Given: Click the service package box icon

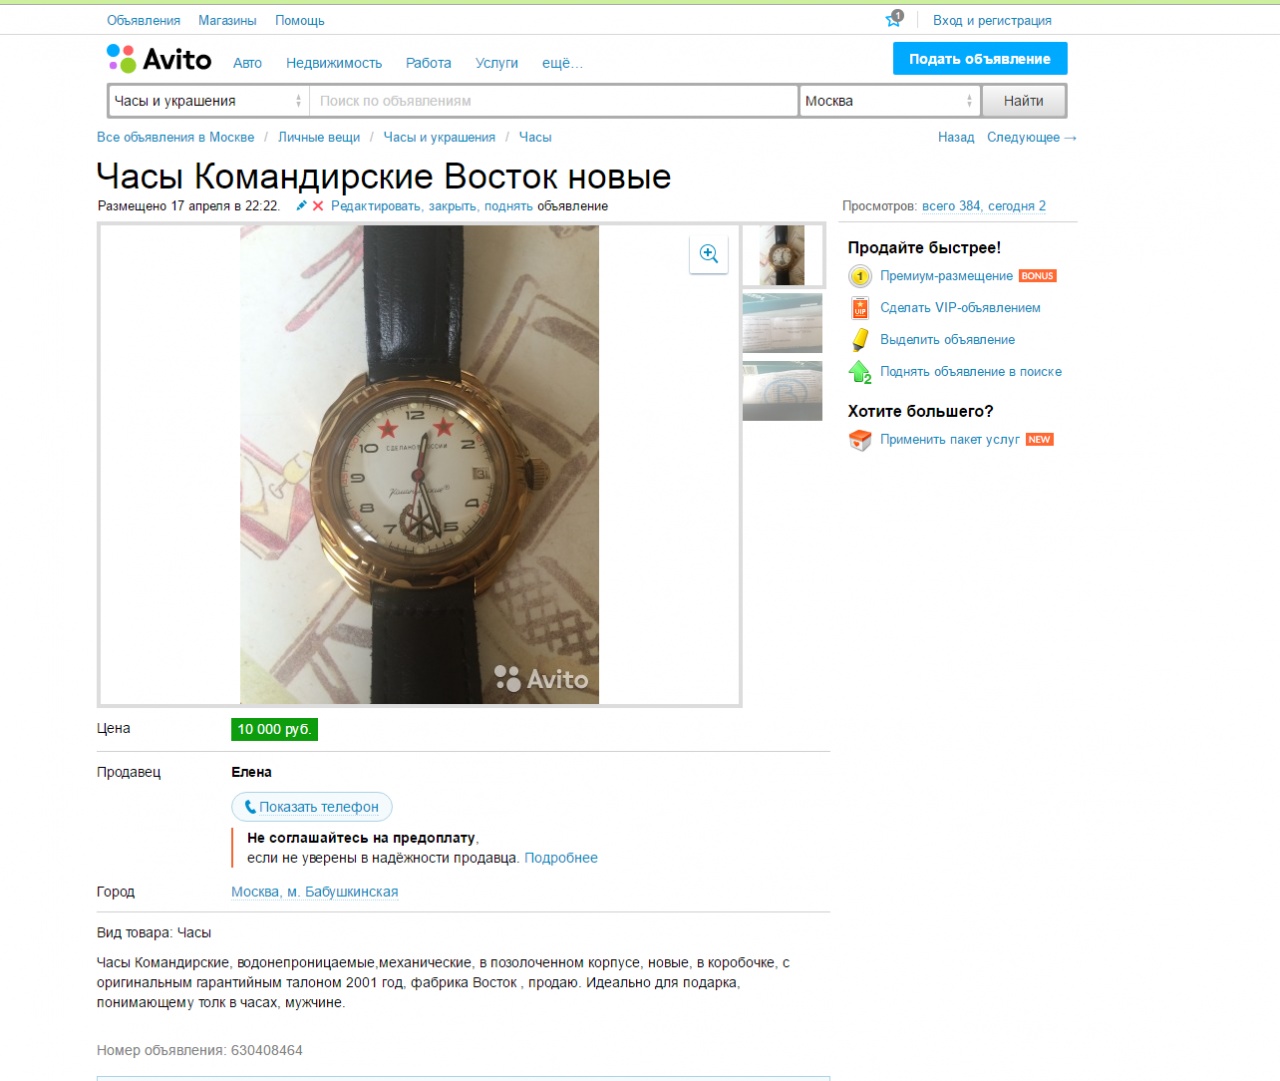Looking at the screenshot, I should (x=860, y=440).
